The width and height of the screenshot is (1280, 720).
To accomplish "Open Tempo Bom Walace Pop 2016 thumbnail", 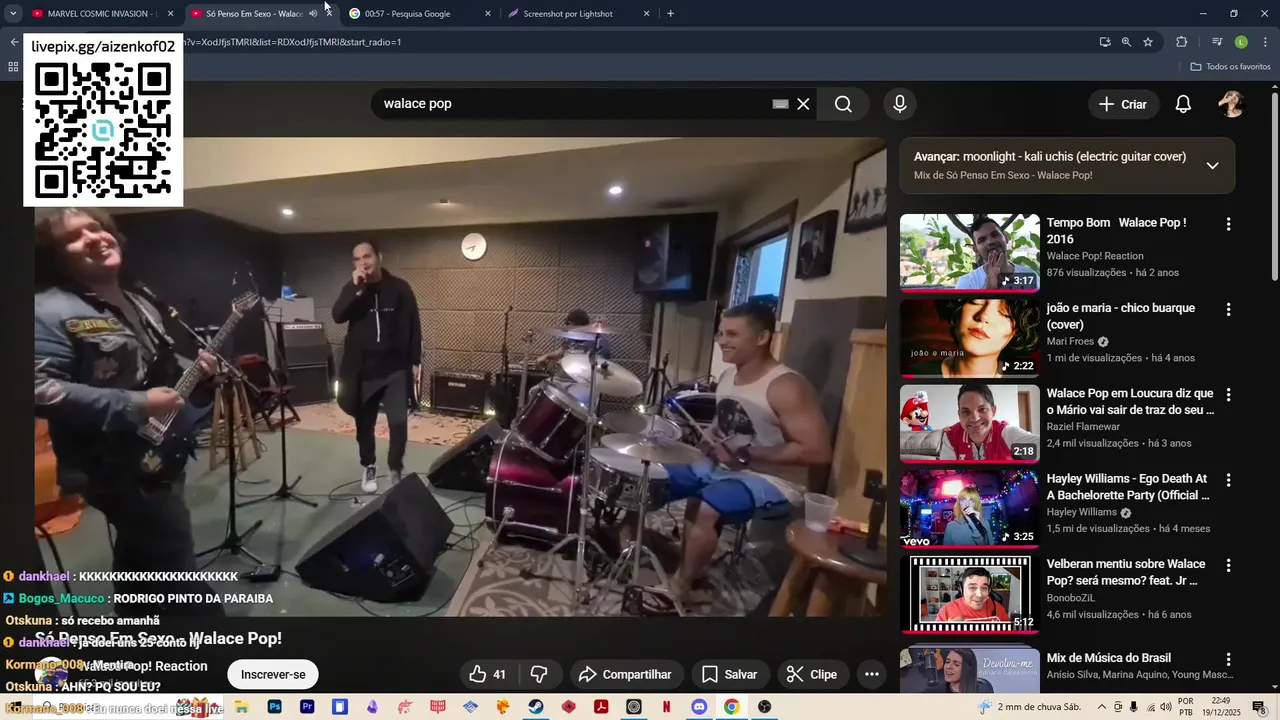I will pos(970,253).
